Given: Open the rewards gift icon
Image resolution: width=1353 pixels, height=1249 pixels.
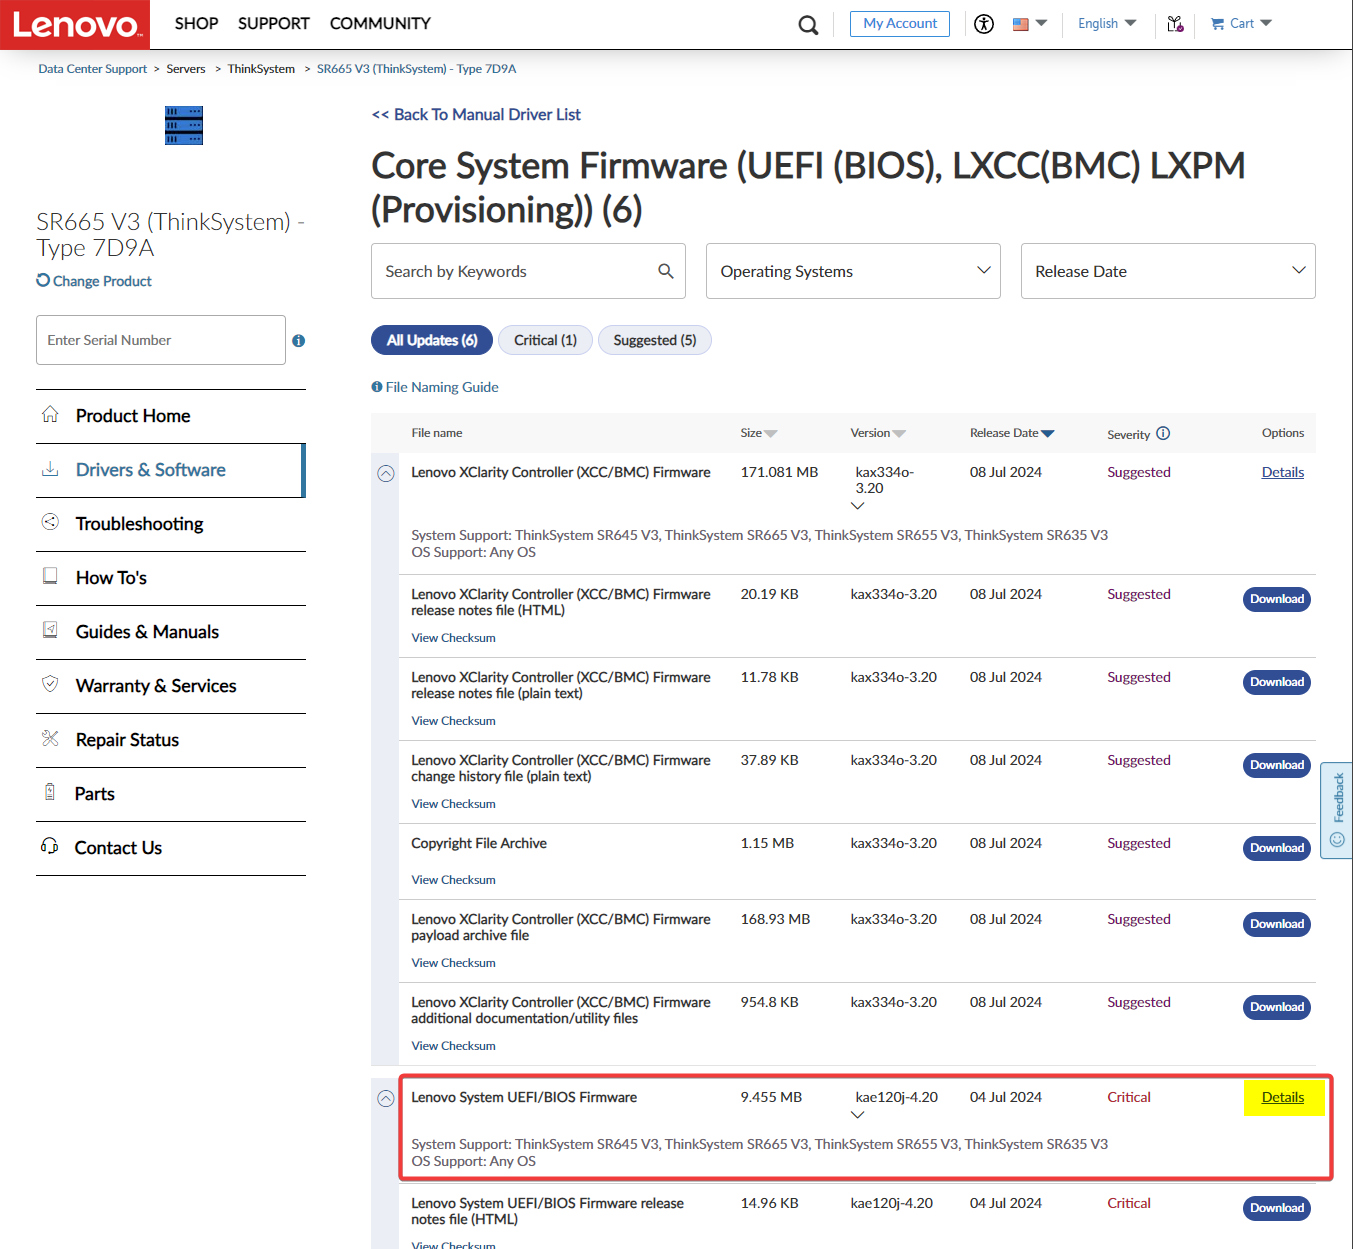Looking at the screenshot, I should click(x=1175, y=24).
